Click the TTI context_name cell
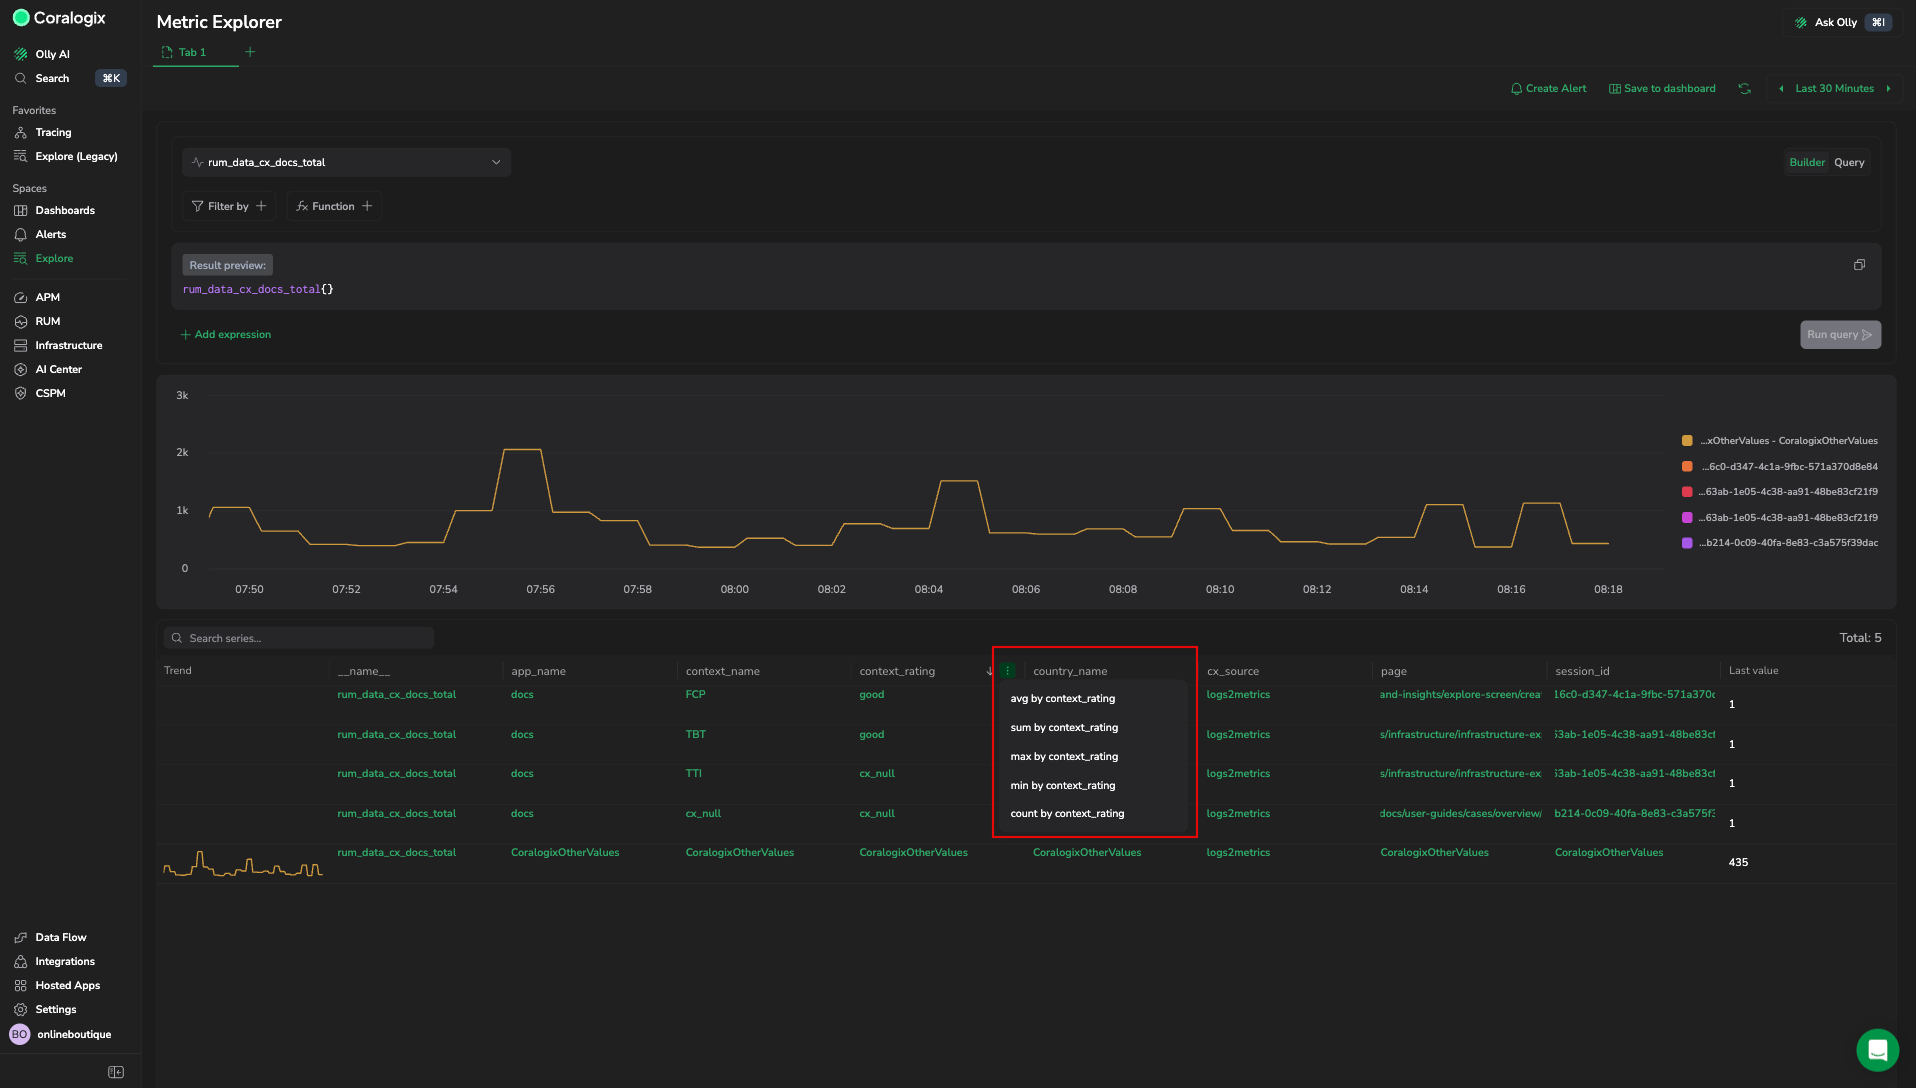The width and height of the screenshot is (1916, 1088). (693, 773)
